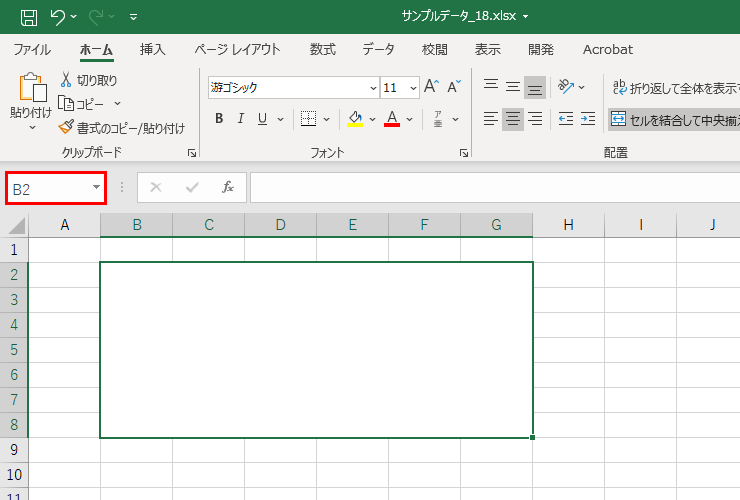740x500 pixels.
Task: Expand text orientation dropdown arrow
Action: (581, 87)
